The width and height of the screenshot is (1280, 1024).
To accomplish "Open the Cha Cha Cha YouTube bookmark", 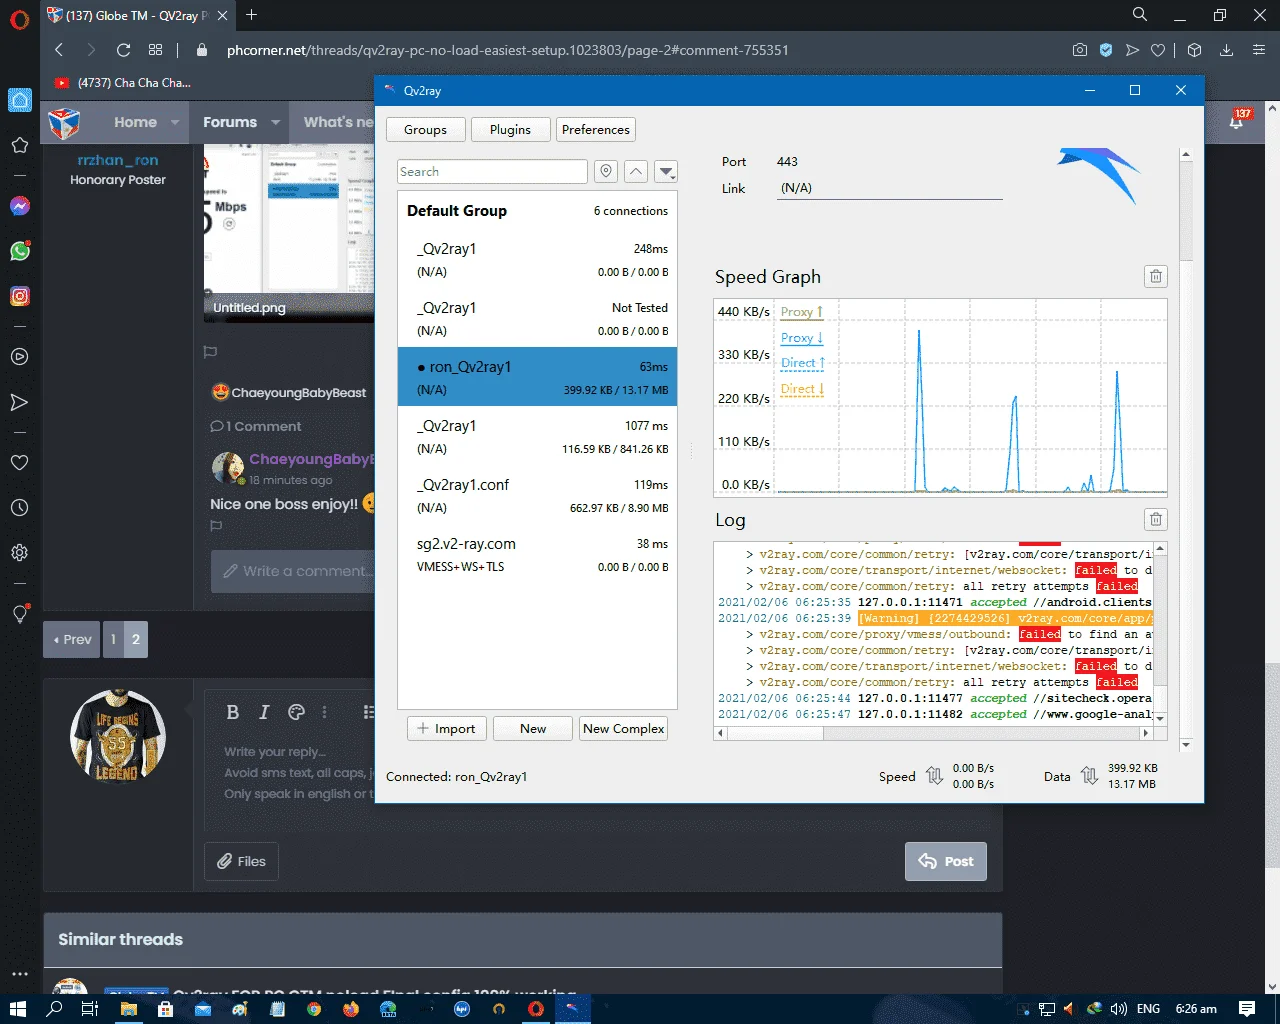I will tap(123, 83).
